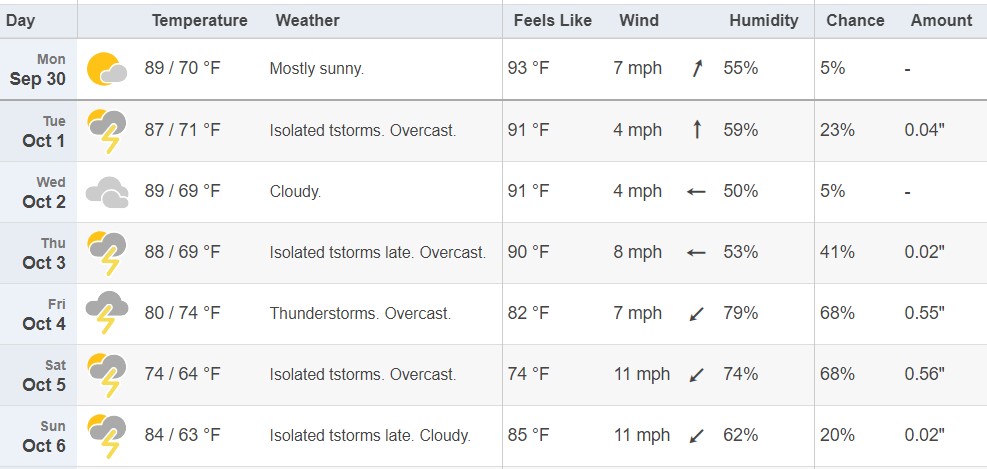Click wind direction arrow for Fri Oct 4
Image resolution: width=987 pixels, height=469 pixels.
(x=696, y=314)
